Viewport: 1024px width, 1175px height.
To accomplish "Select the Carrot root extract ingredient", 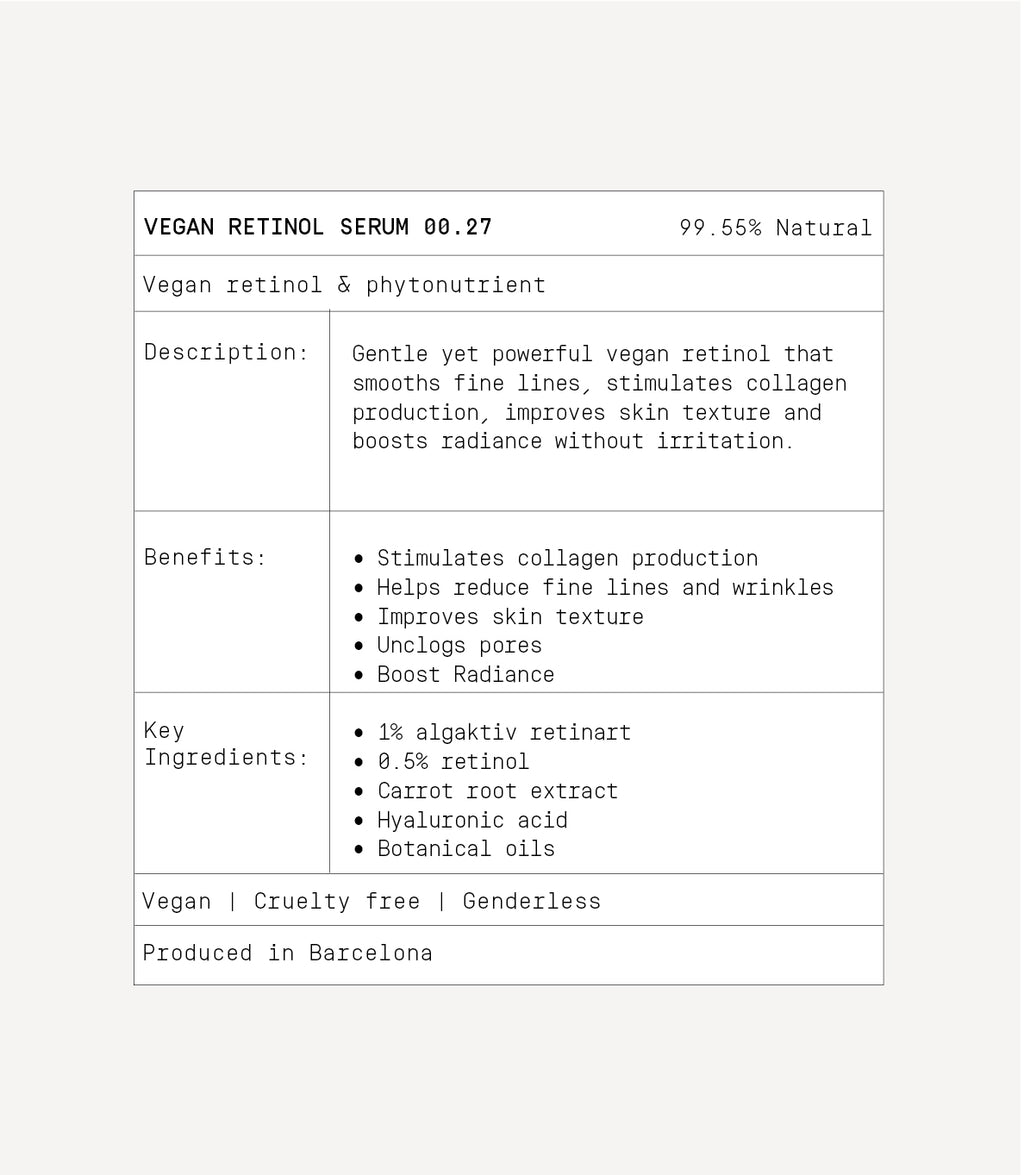I will pos(497,790).
